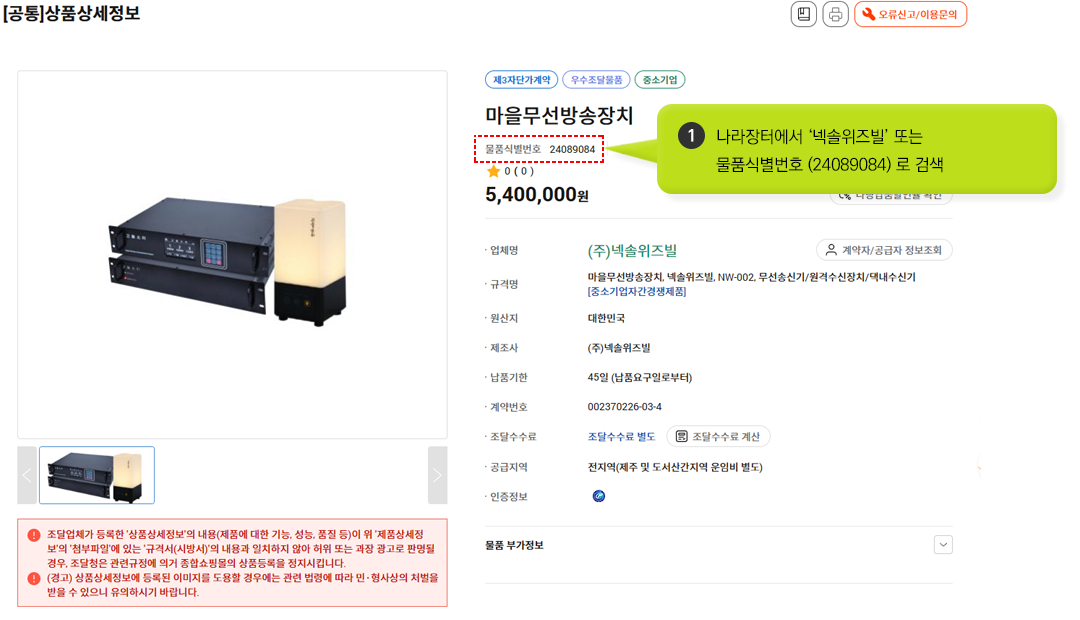Click the number 1 callout badge
Image resolution: width=1080 pixels, height=620 pixels.
(x=691, y=137)
